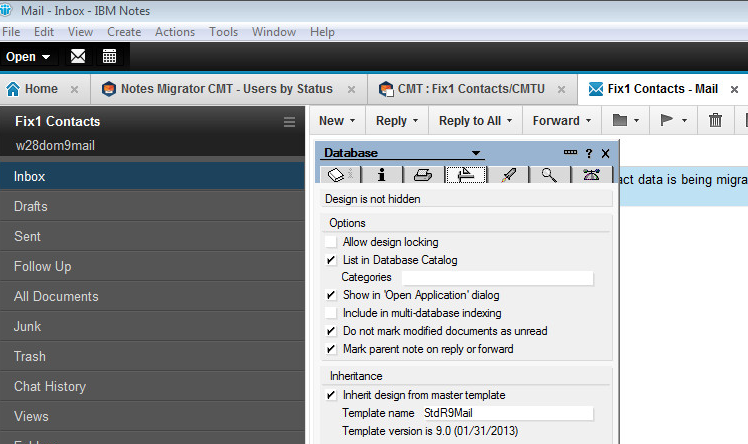Open the Trash folder
The height and width of the screenshot is (444, 748).
(152, 357)
